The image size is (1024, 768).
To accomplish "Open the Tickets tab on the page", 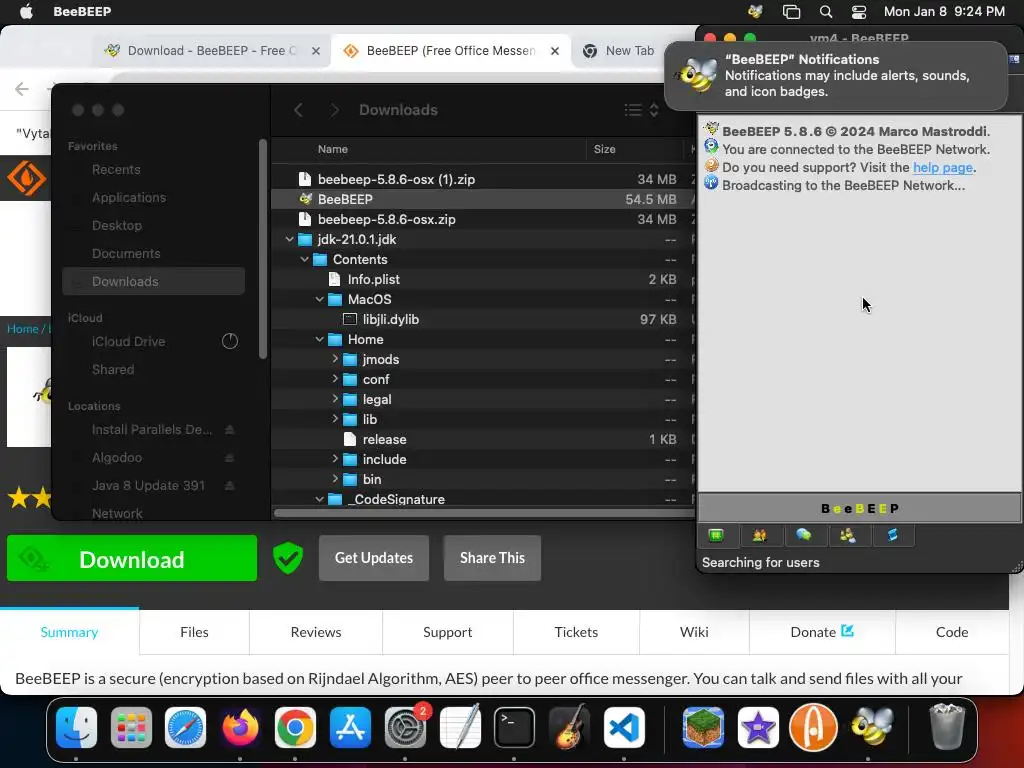I will (576, 632).
